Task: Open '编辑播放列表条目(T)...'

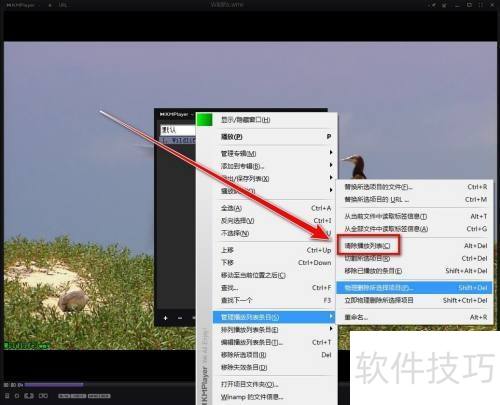Action: click(275, 342)
